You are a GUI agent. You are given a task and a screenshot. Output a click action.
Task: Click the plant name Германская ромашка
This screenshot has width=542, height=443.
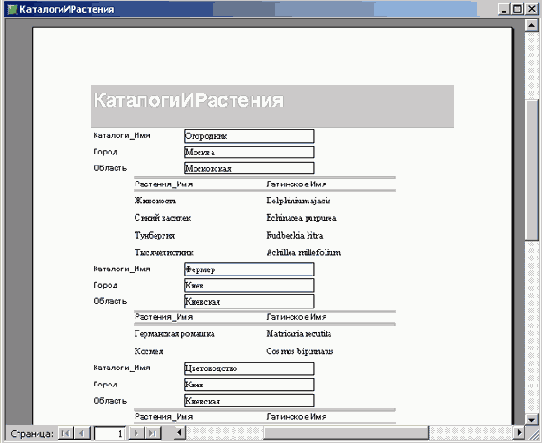(x=175, y=334)
